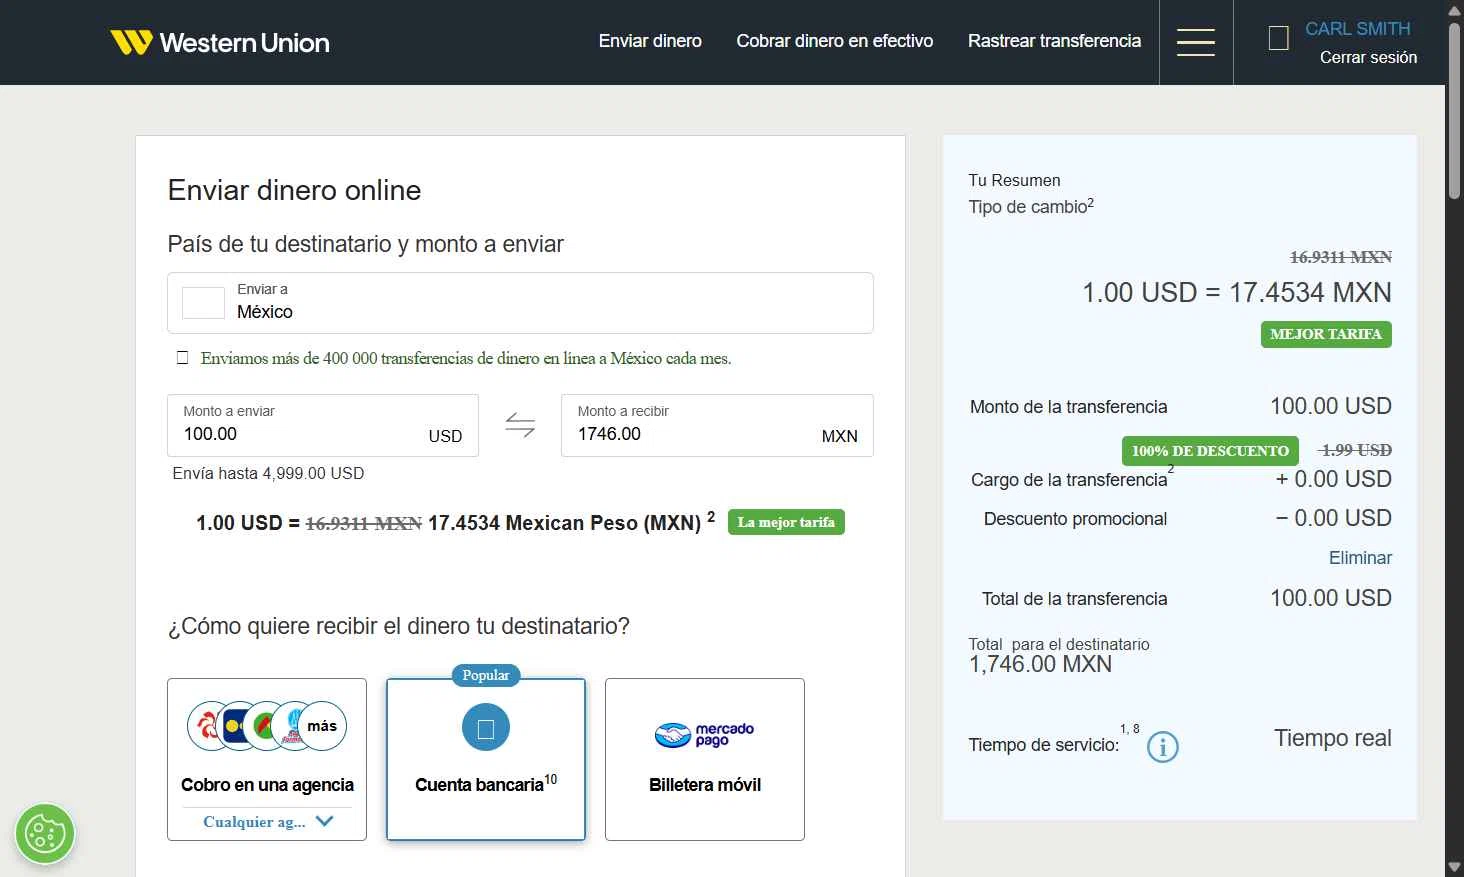Click the Envía hasta 4,999.00 USD text
The width and height of the screenshot is (1464, 877).
(x=268, y=473)
